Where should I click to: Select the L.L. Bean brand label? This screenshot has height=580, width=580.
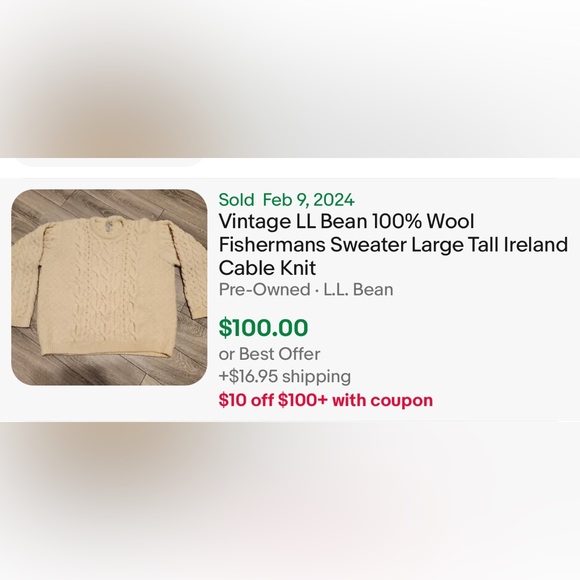(358, 290)
